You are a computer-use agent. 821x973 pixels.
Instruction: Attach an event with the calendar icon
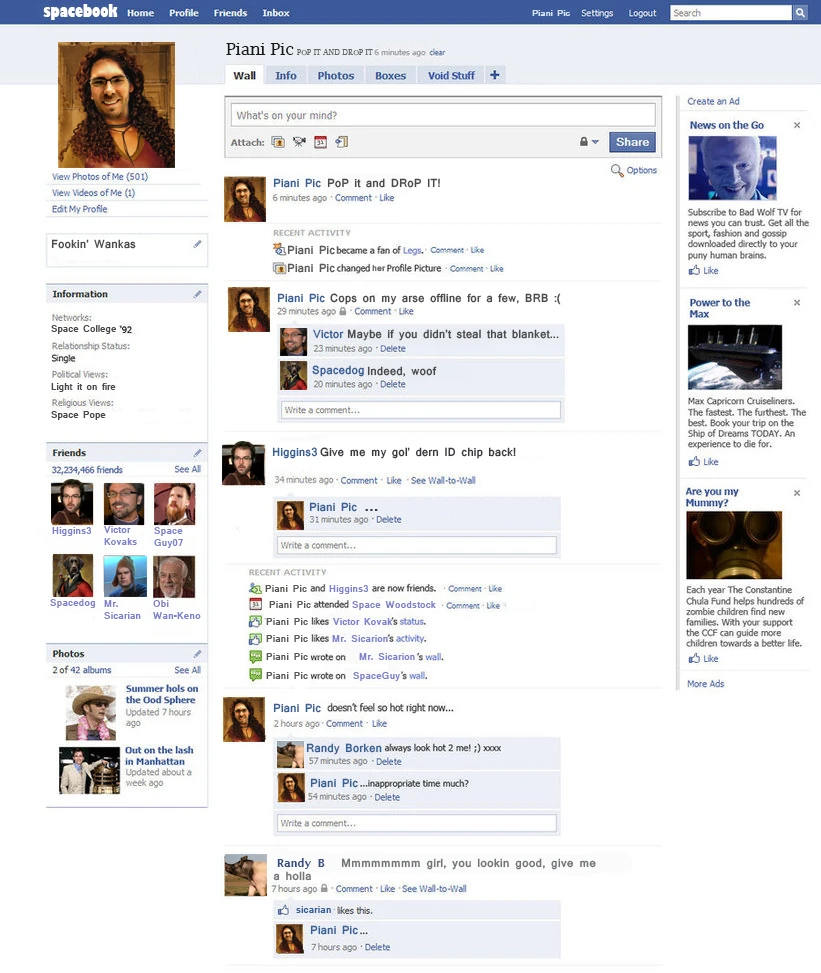point(322,143)
